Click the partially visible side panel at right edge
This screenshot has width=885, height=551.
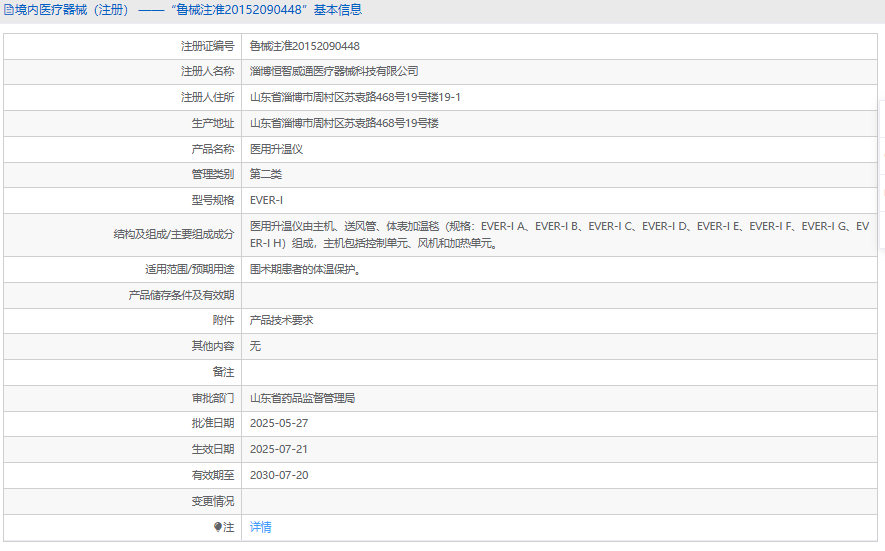[882, 174]
